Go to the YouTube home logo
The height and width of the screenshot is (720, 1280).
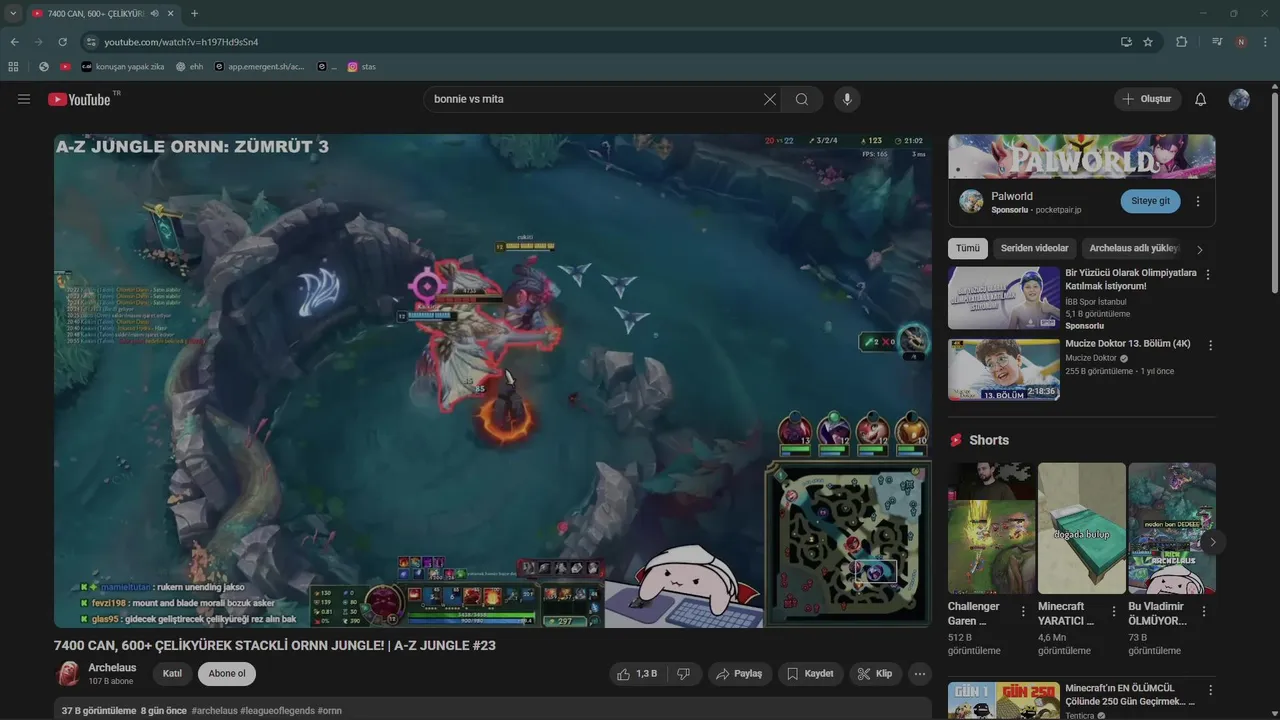point(79,99)
